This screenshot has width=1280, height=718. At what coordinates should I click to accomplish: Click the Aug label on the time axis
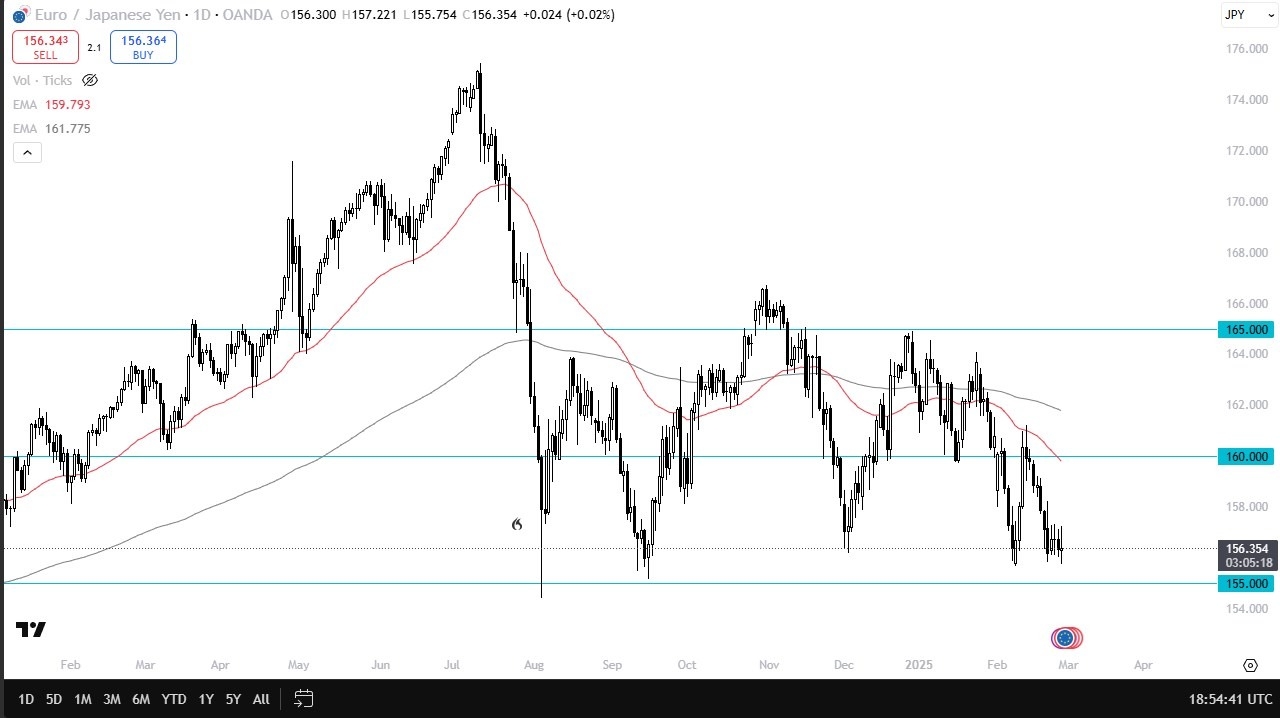[533, 665]
